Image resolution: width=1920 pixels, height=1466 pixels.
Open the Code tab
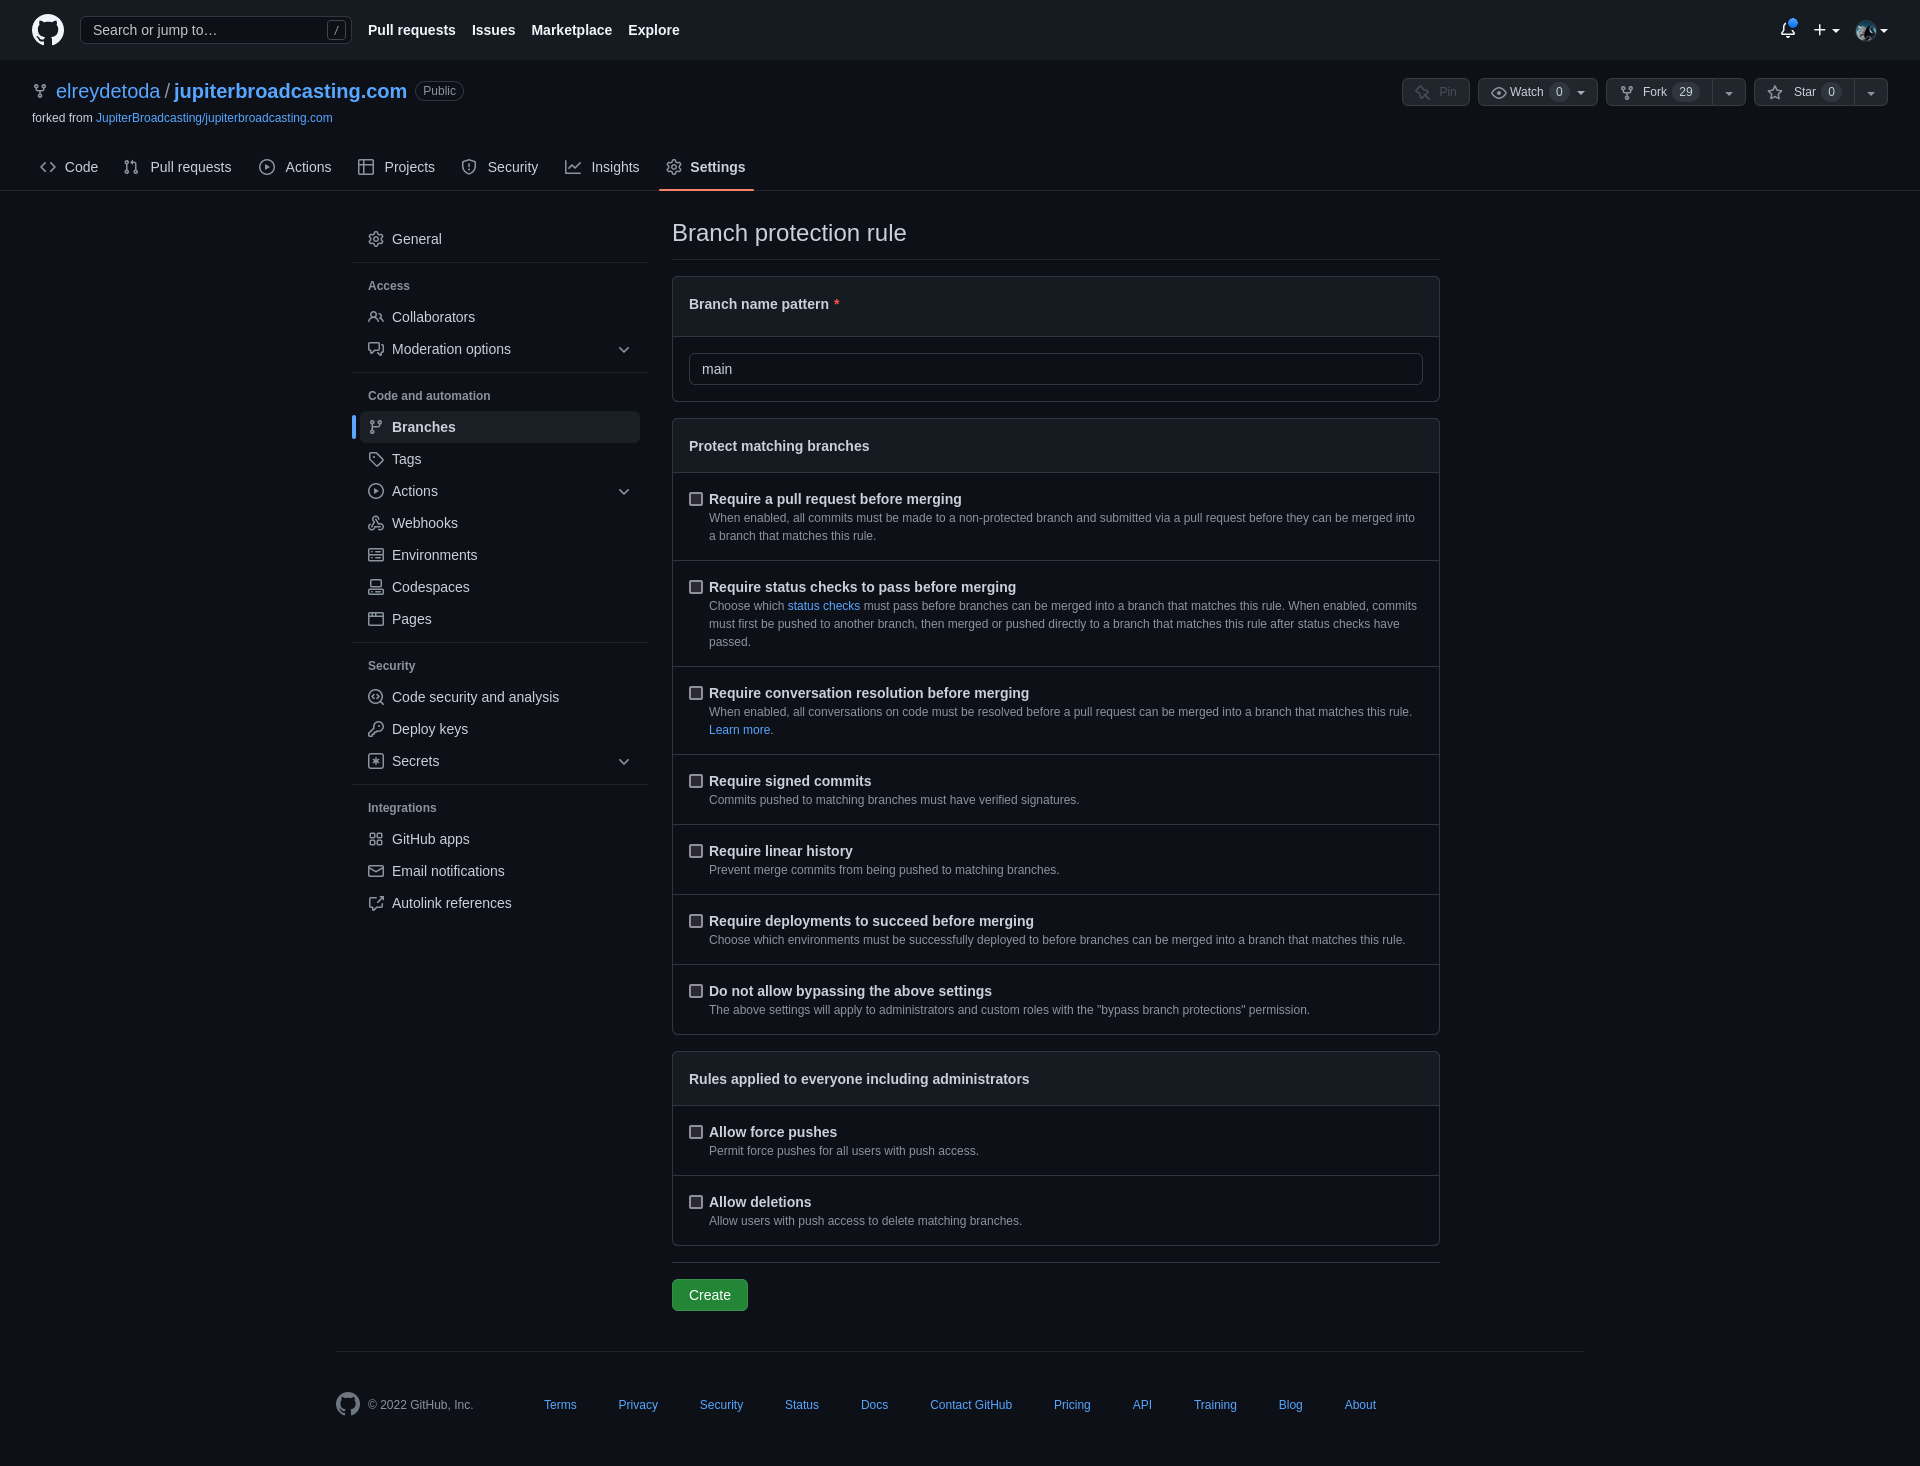click(x=69, y=167)
